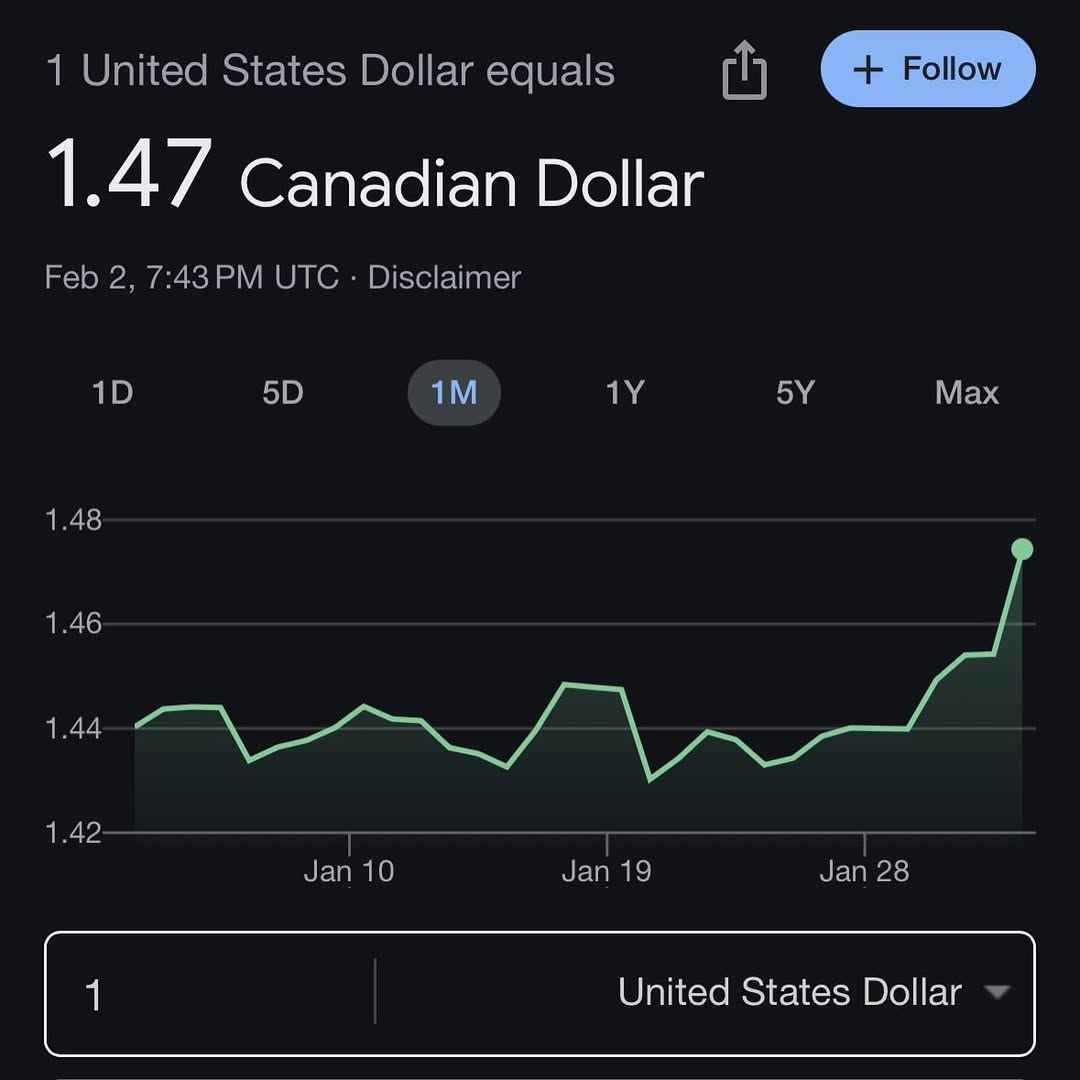
Task: Click the green endpoint dot on chart
Action: click(x=1022, y=549)
